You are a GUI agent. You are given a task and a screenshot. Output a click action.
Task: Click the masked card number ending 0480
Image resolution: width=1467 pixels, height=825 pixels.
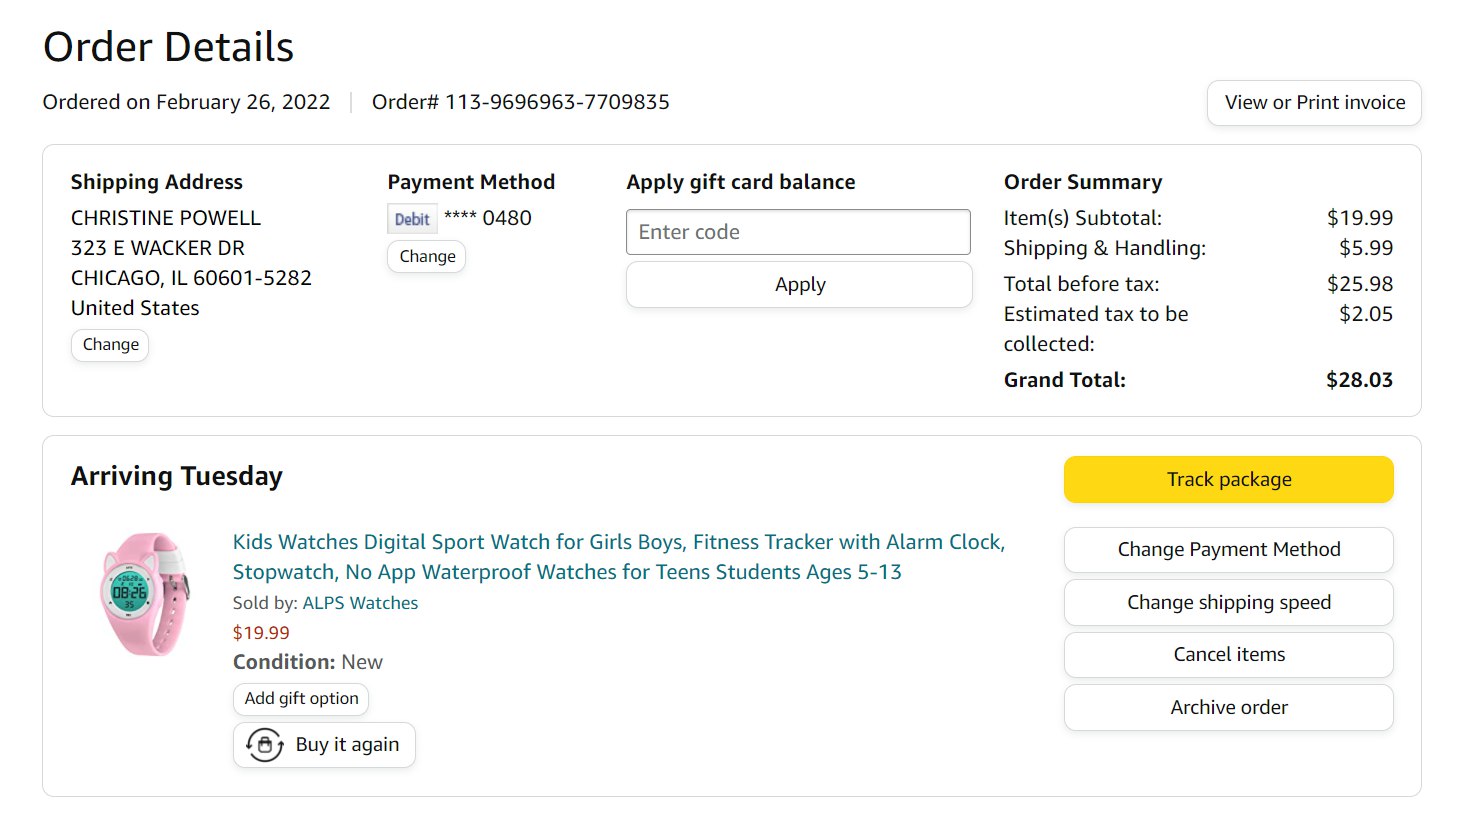[488, 218]
